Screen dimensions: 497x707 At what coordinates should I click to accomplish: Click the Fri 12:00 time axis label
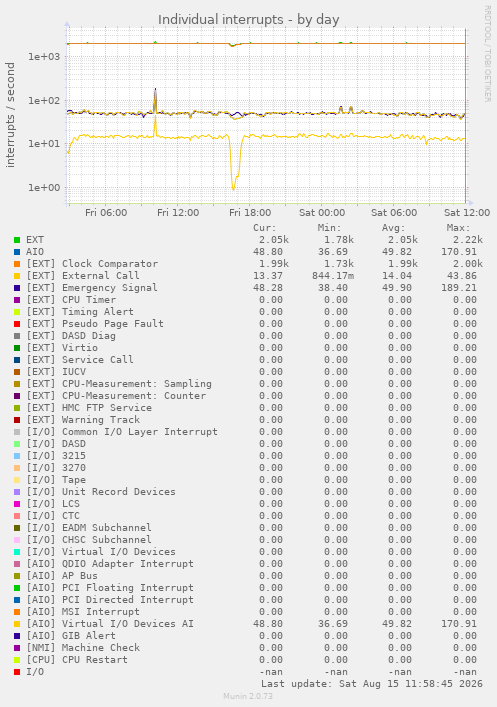pyautogui.click(x=178, y=213)
